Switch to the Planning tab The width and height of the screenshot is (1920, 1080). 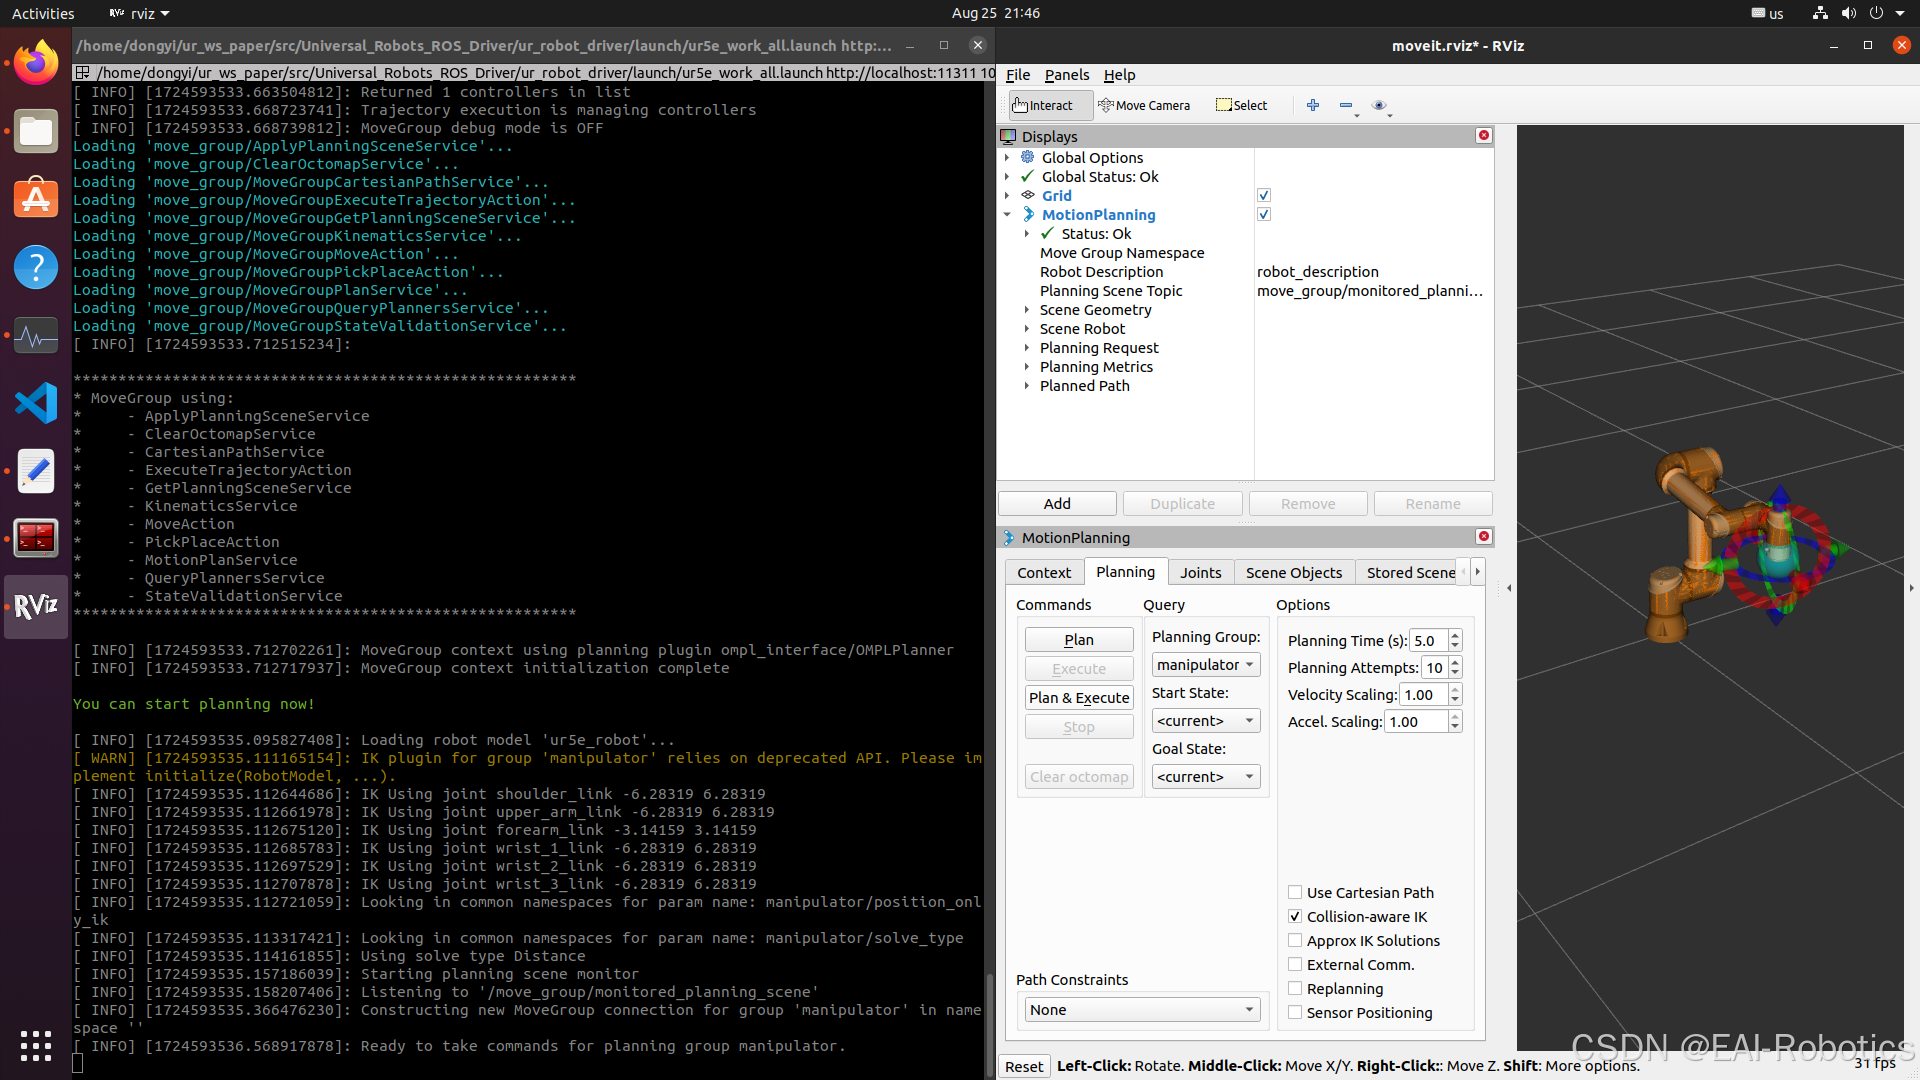[x=1124, y=571]
